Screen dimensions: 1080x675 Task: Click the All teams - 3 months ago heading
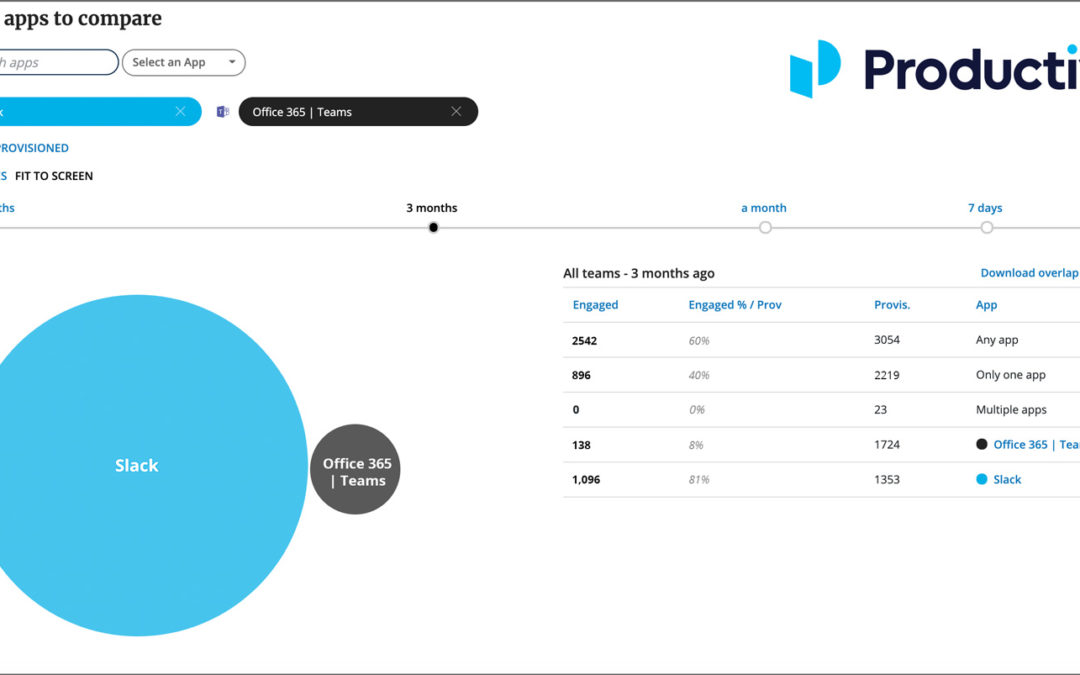638,273
